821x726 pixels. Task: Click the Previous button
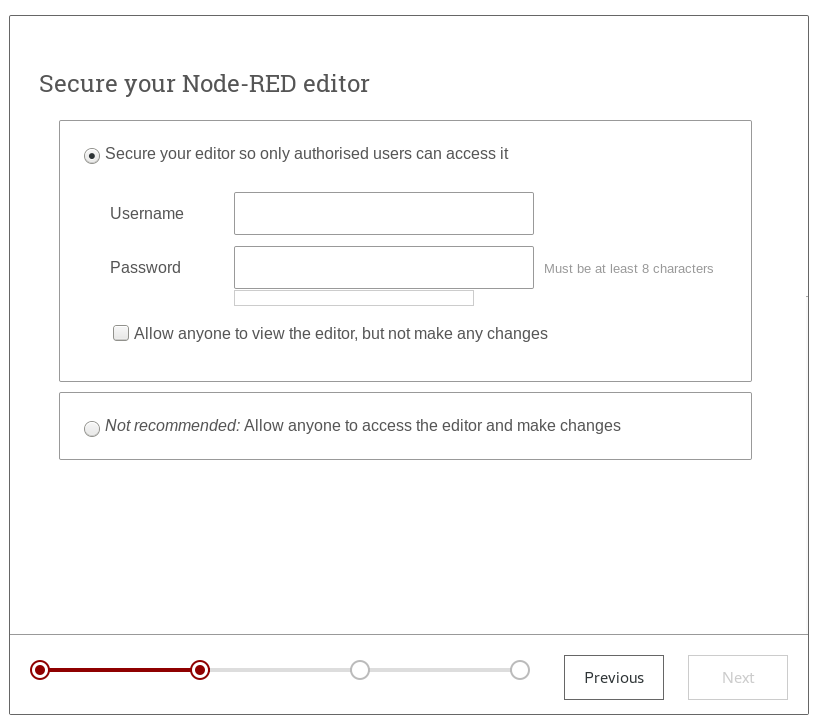pos(614,677)
